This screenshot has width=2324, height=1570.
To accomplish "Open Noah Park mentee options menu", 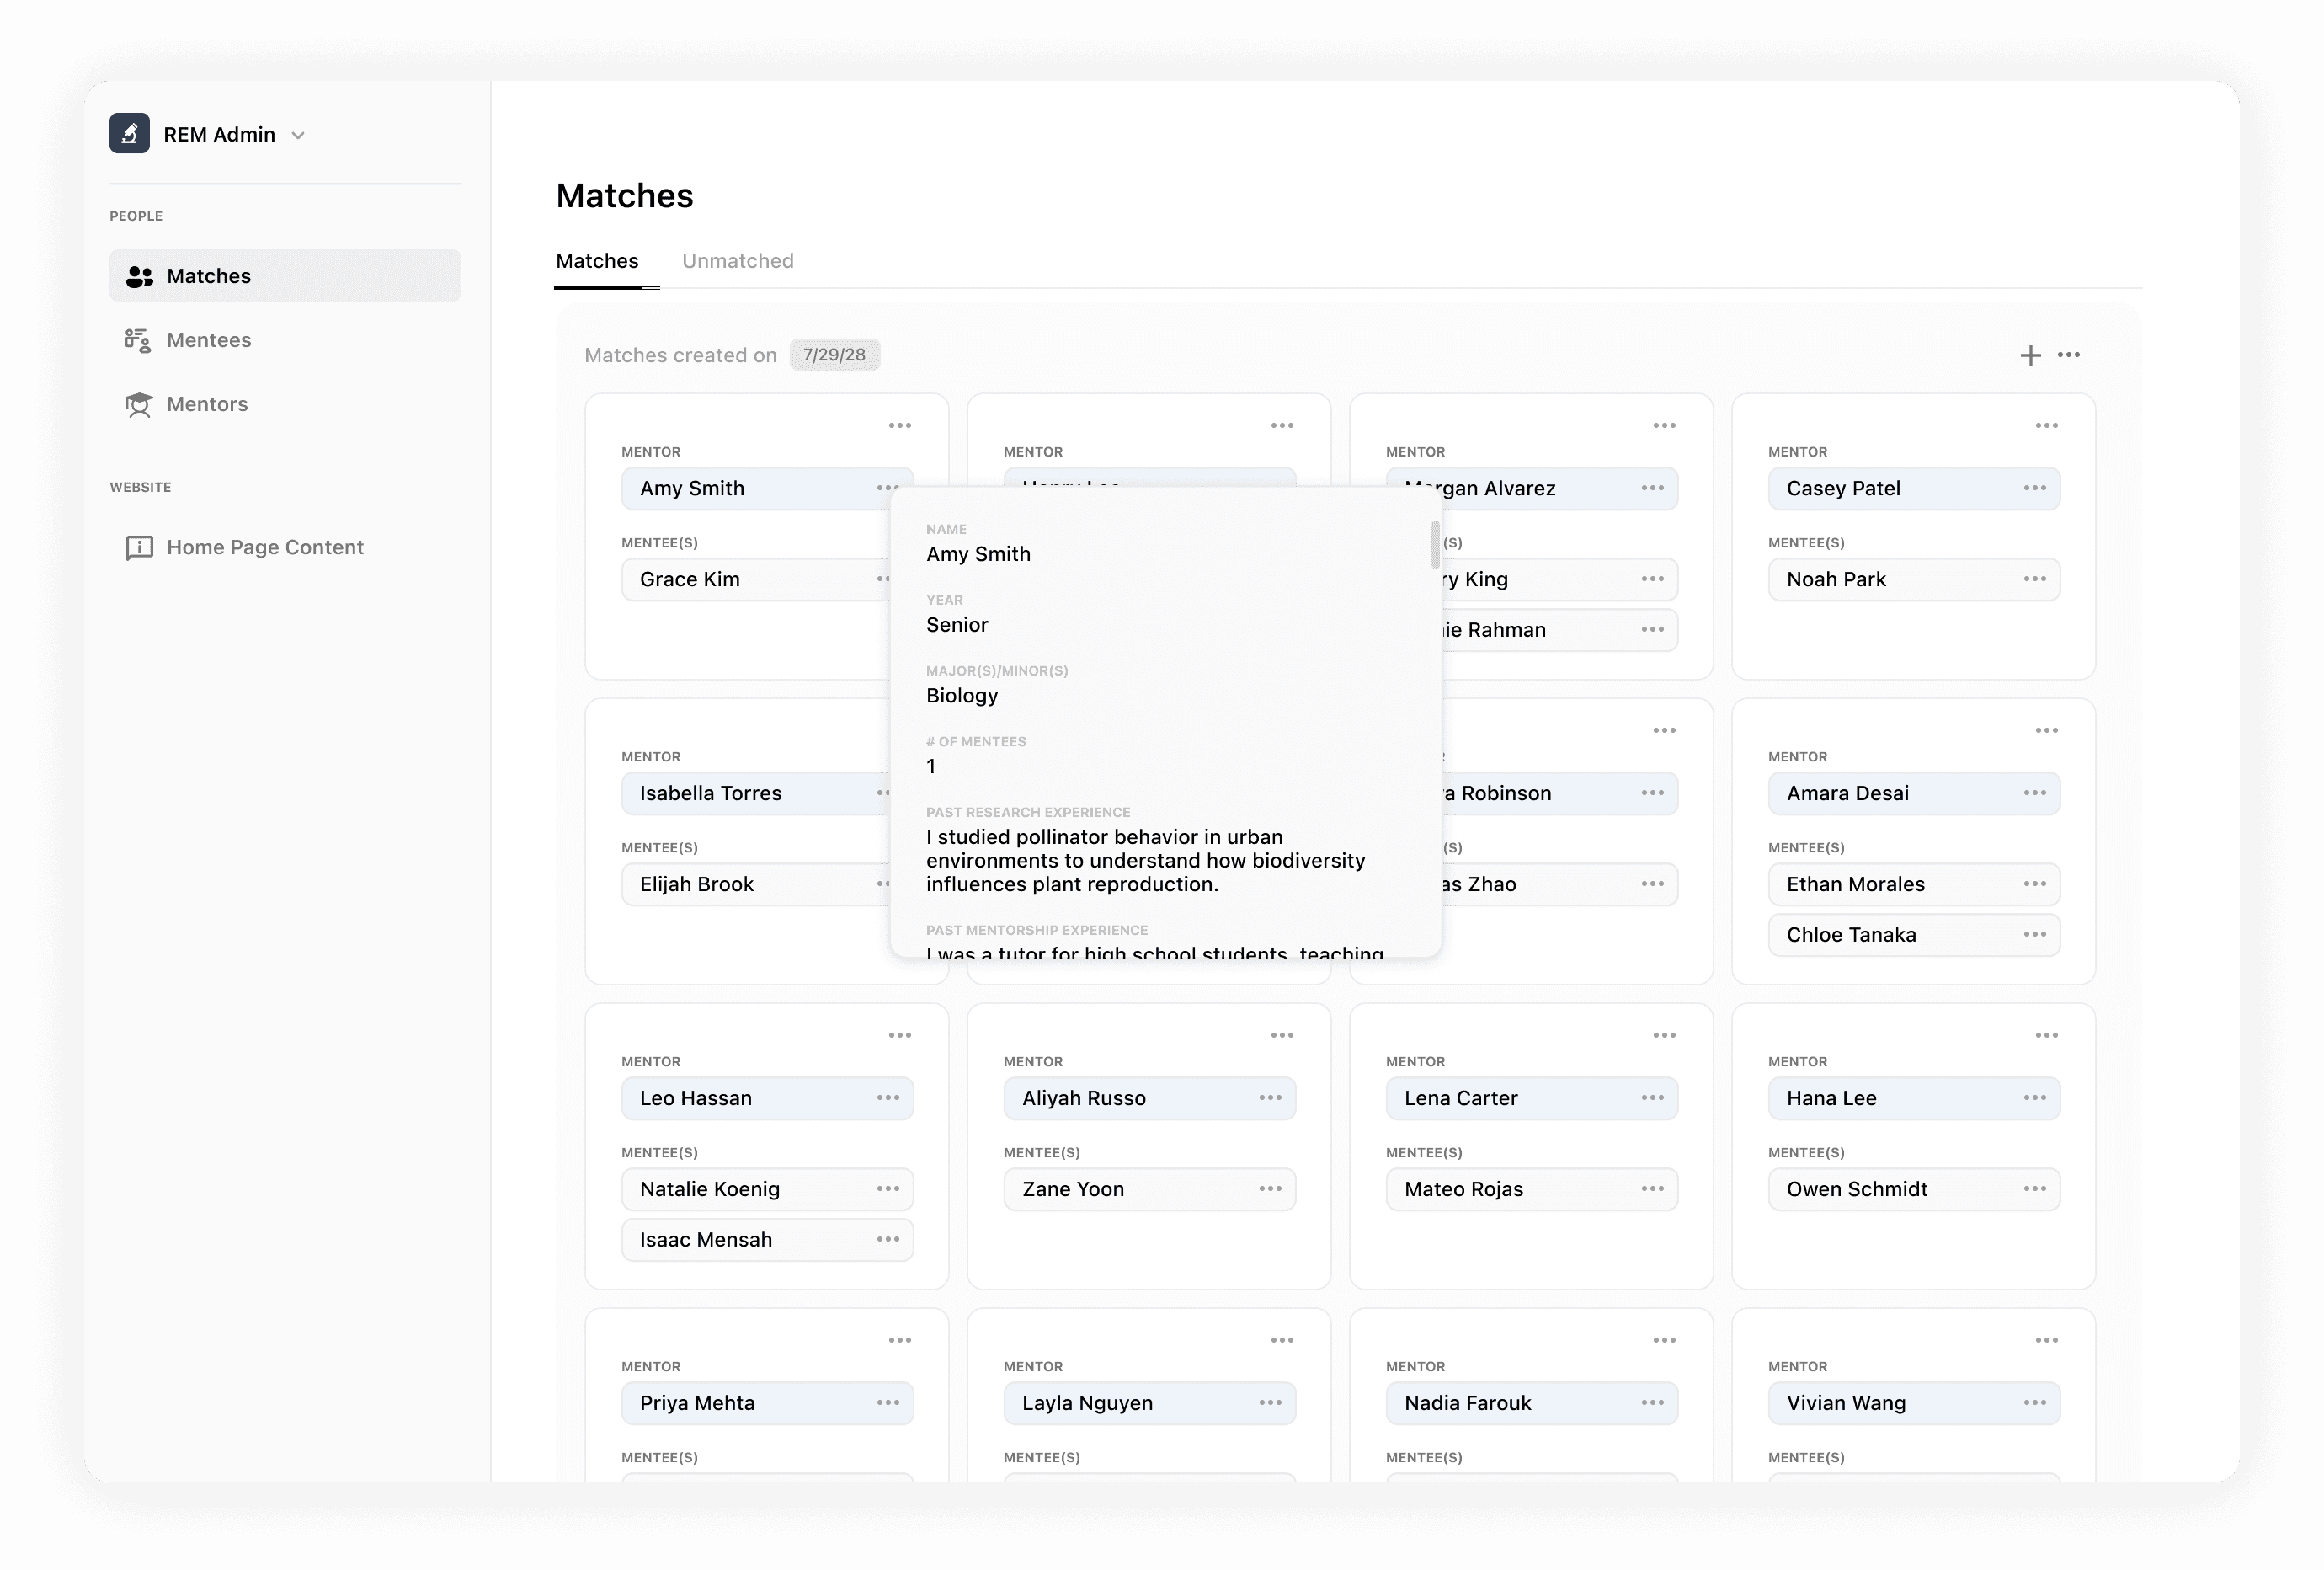I will [2034, 579].
